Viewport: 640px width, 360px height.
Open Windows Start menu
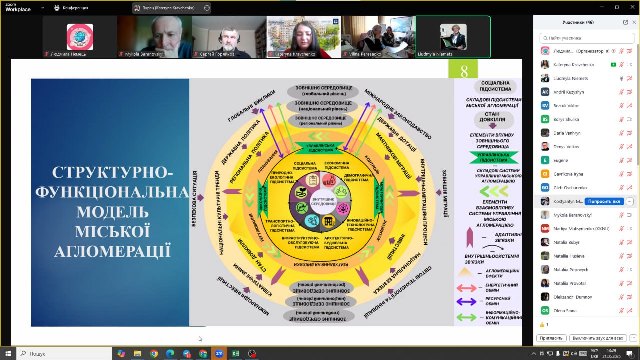click(8, 353)
